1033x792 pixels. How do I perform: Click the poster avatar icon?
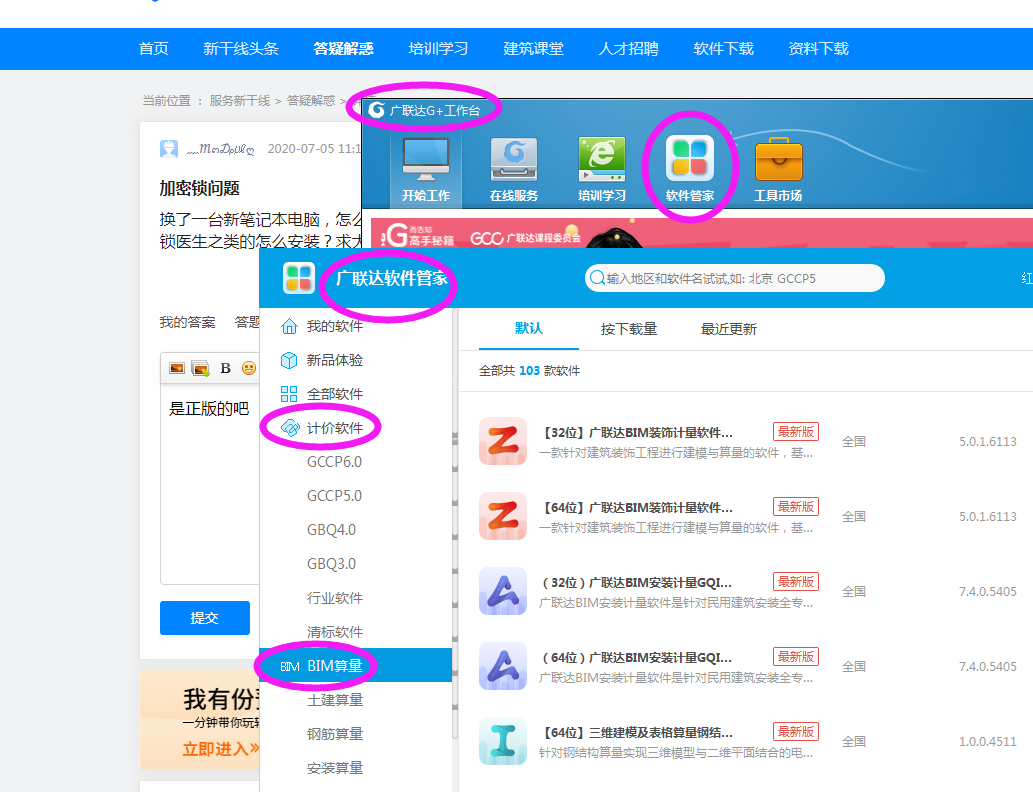coord(169,149)
